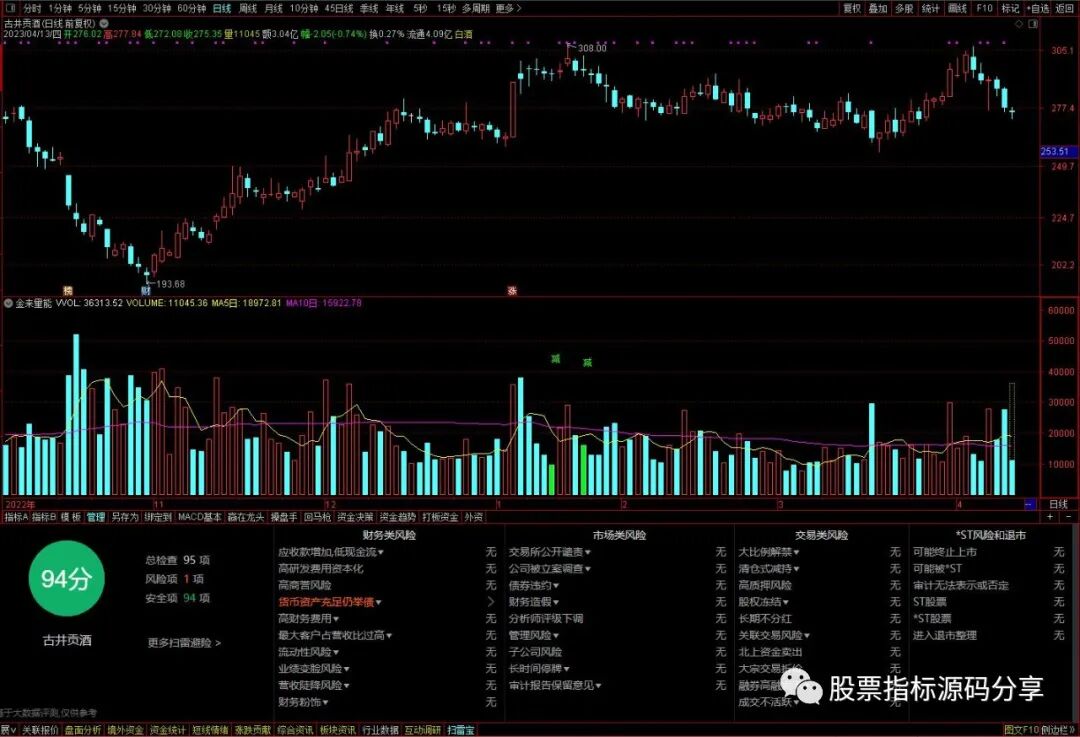Click the diamond icon above the price axis
This screenshot has height=737, width=1080.
(1020, 24)
